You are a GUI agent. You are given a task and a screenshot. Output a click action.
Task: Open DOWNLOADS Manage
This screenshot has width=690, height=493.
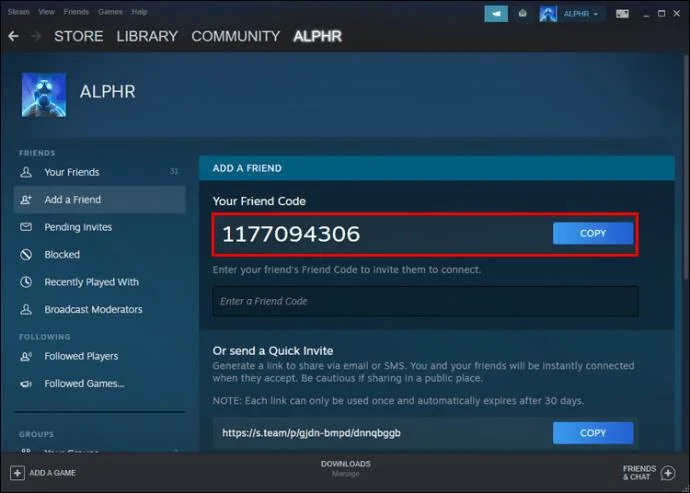(345, 468)
